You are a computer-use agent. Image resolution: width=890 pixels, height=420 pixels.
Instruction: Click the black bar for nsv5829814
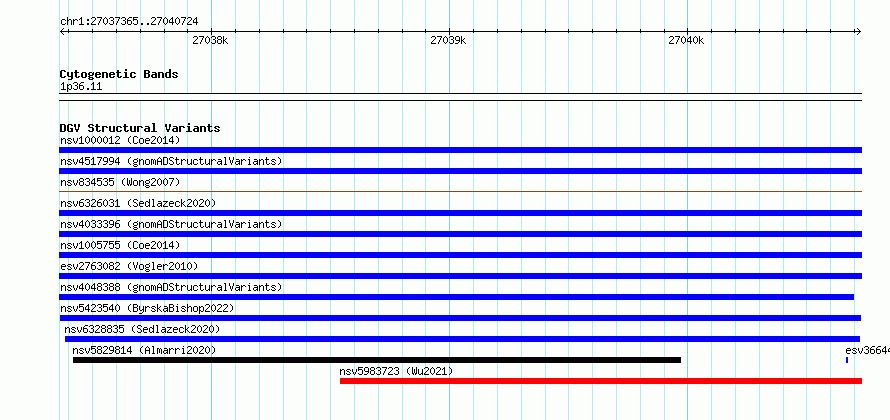tap(377, 360)
